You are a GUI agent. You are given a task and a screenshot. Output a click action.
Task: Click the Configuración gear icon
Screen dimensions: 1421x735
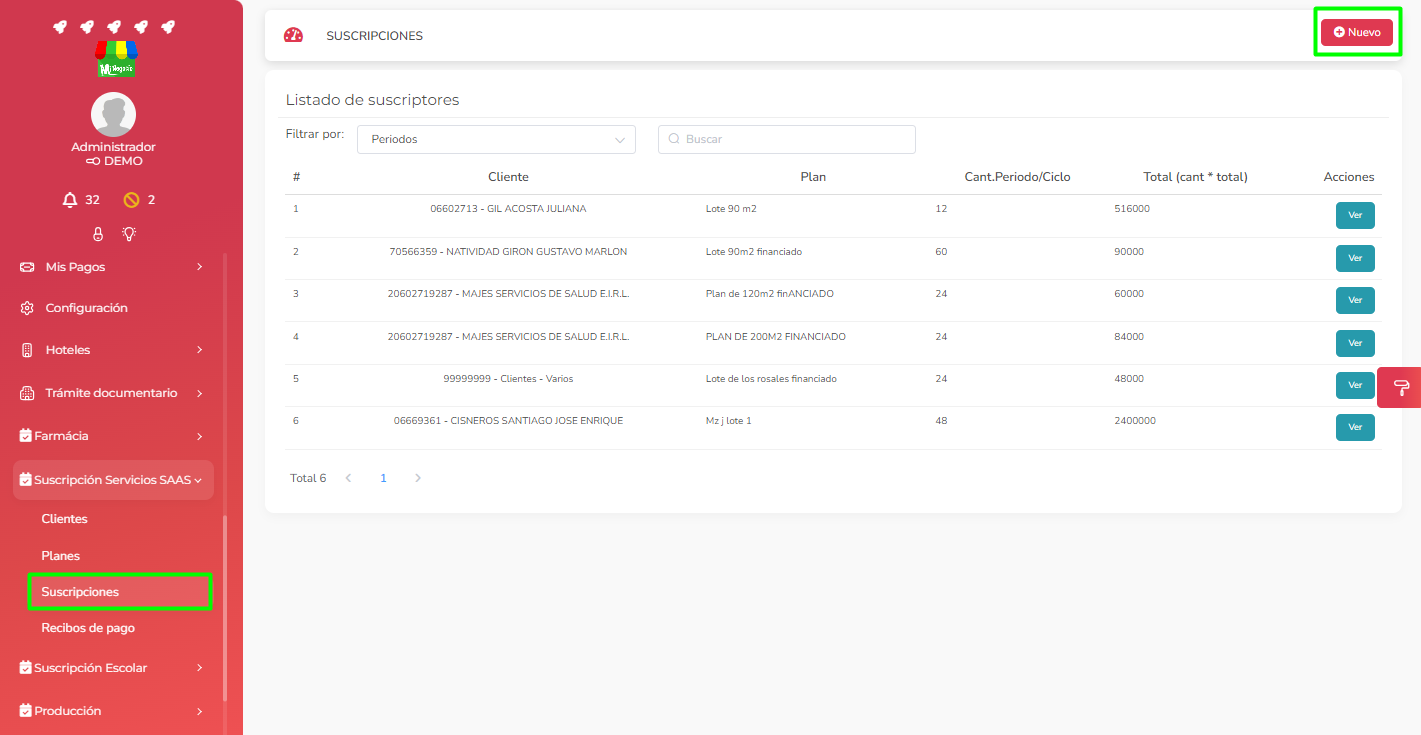[27, 308]
